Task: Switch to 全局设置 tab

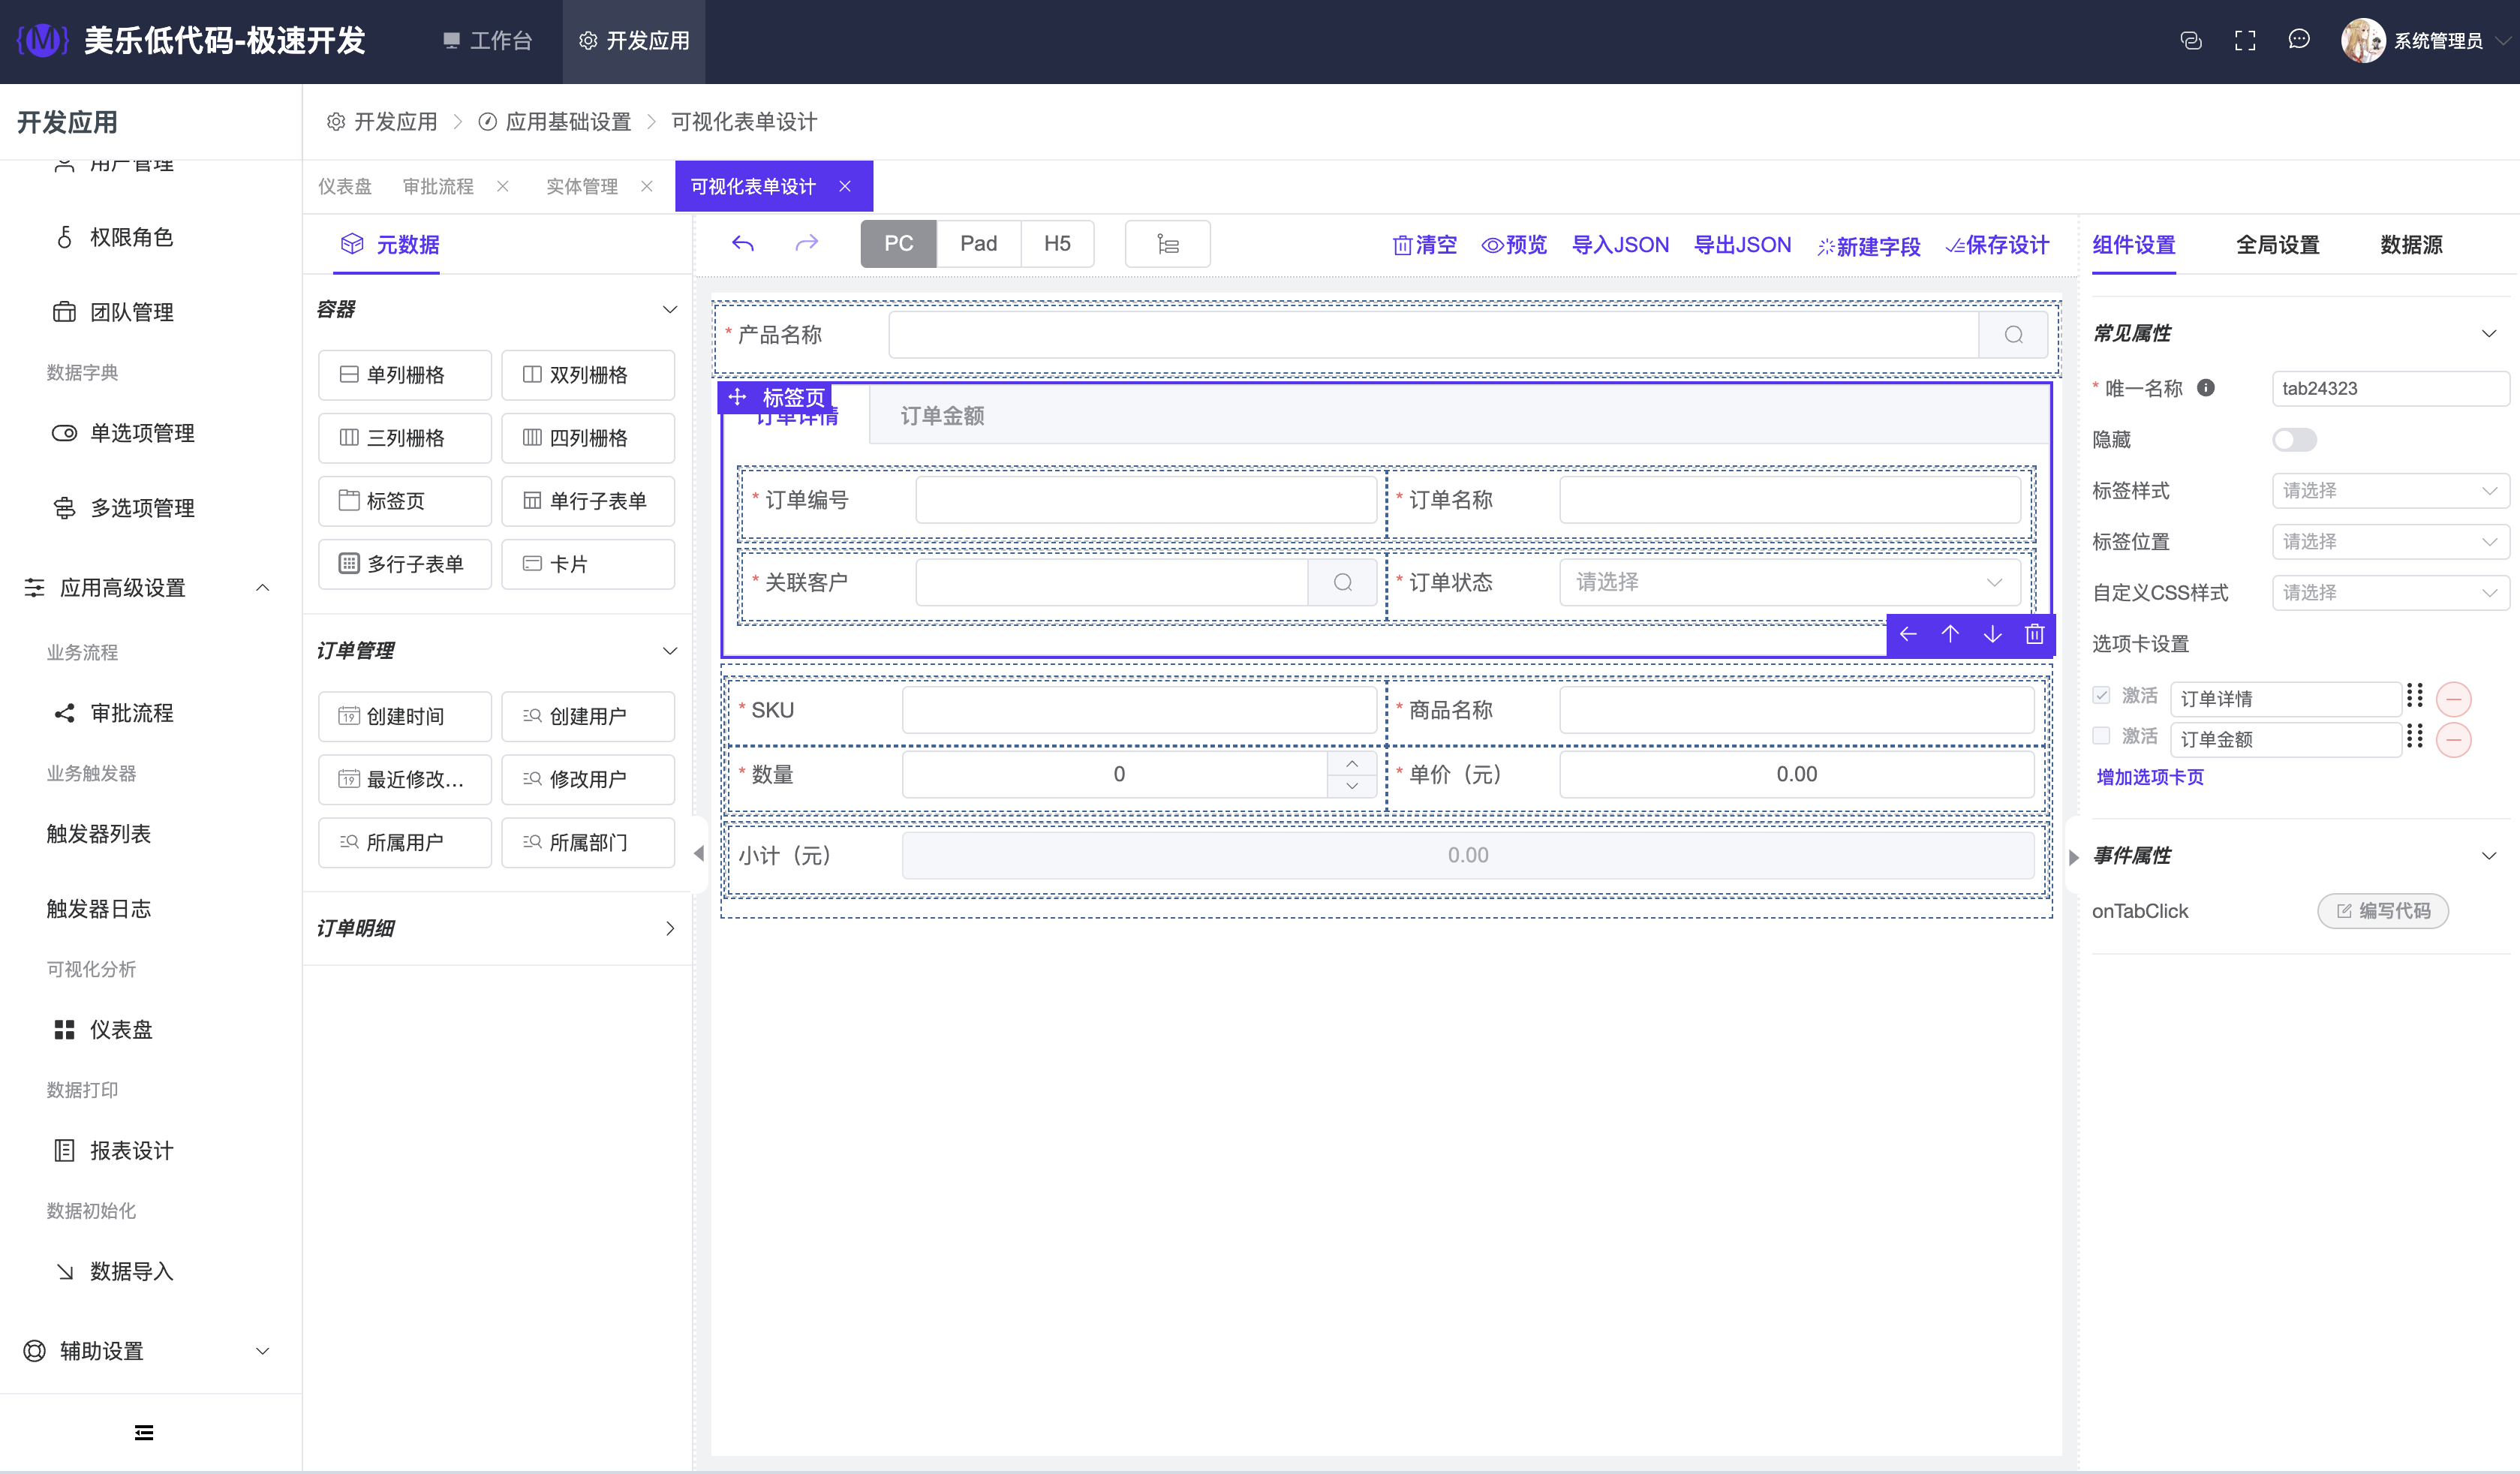Action: (2277, 245)
